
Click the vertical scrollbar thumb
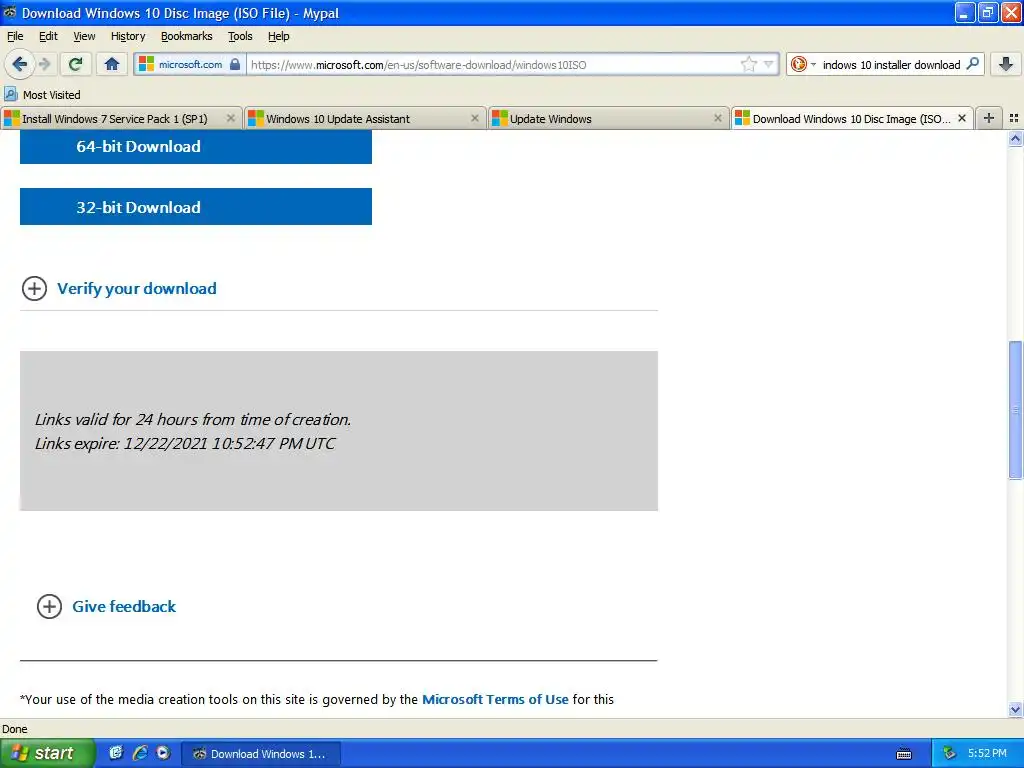[x=1015, y=410]
